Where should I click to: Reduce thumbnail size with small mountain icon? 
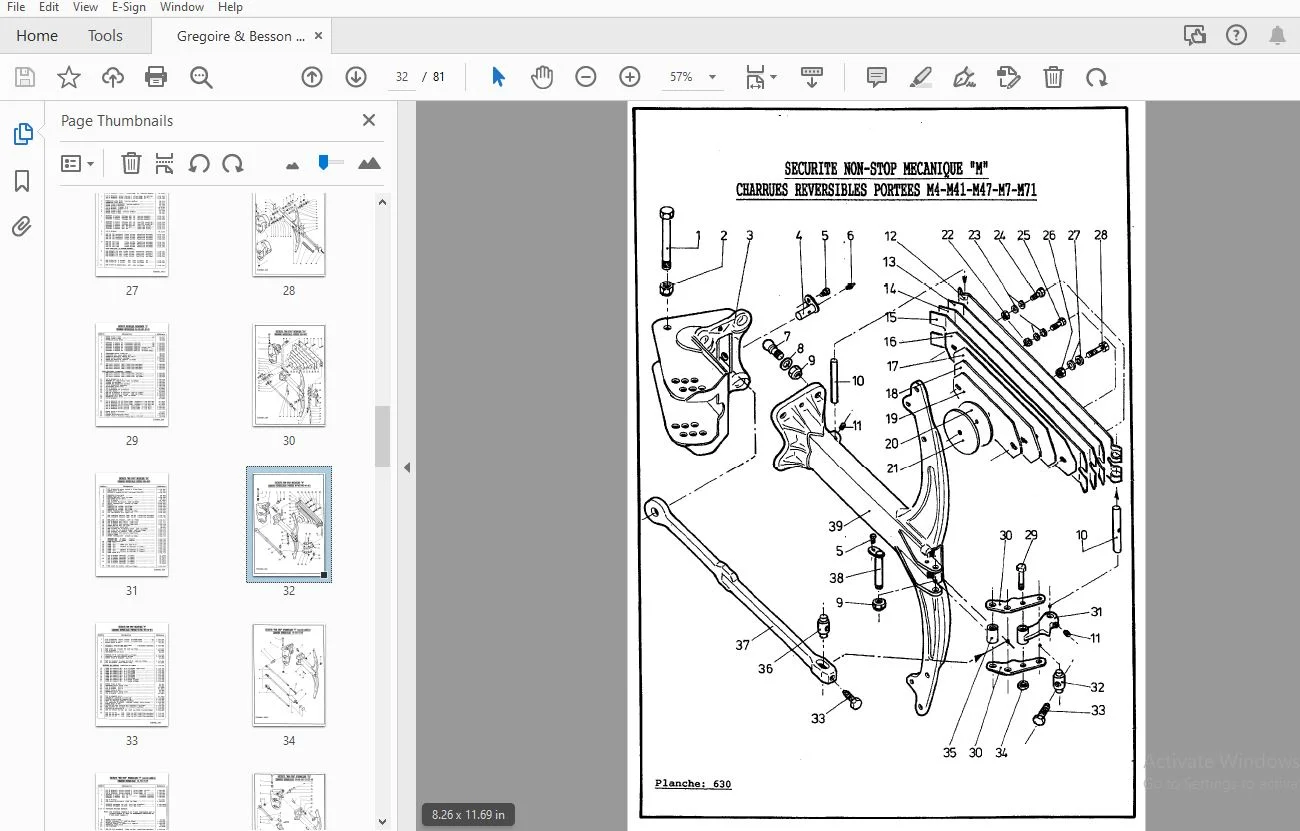click(293, 164)
